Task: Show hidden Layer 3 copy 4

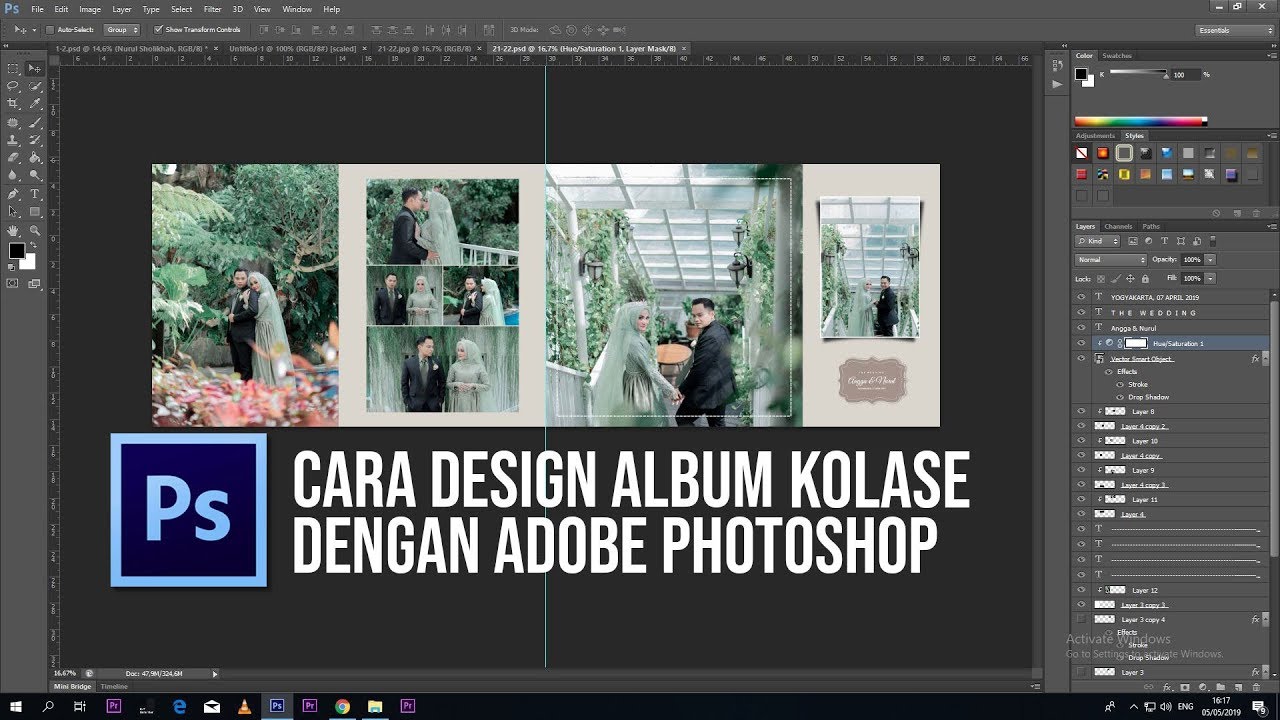Action: click(1081, 619)
